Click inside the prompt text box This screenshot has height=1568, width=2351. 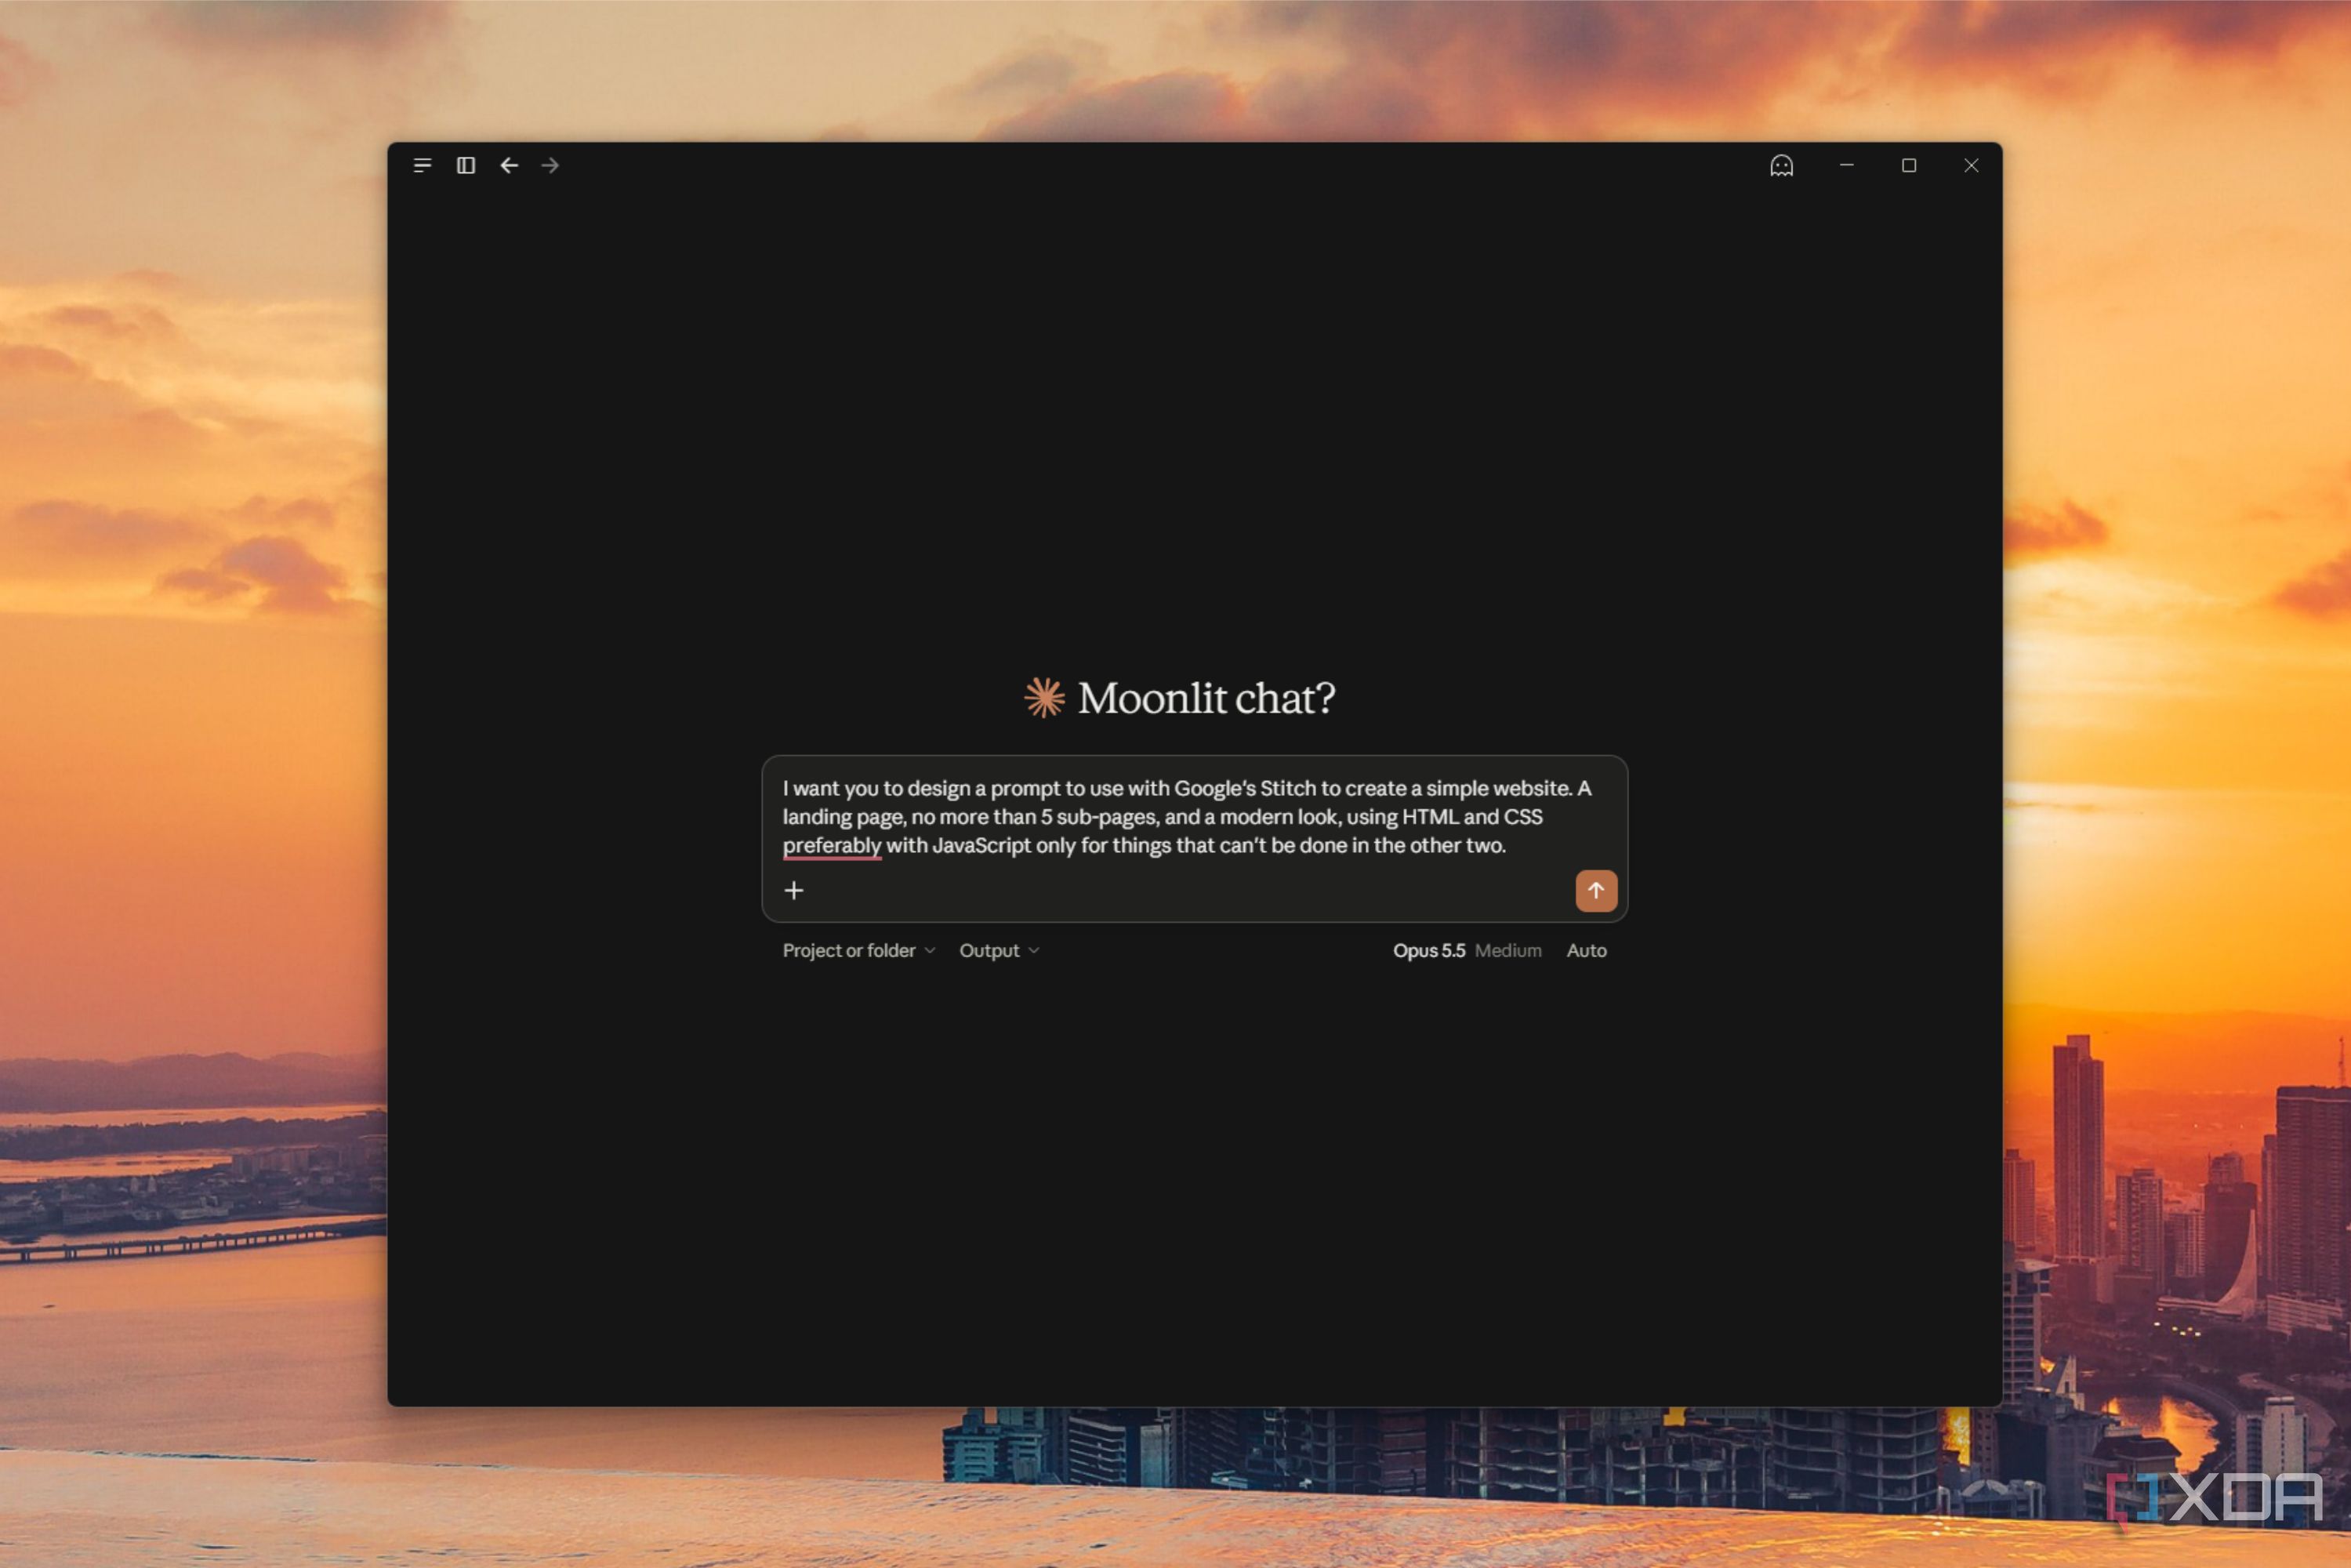(1194, 816)
